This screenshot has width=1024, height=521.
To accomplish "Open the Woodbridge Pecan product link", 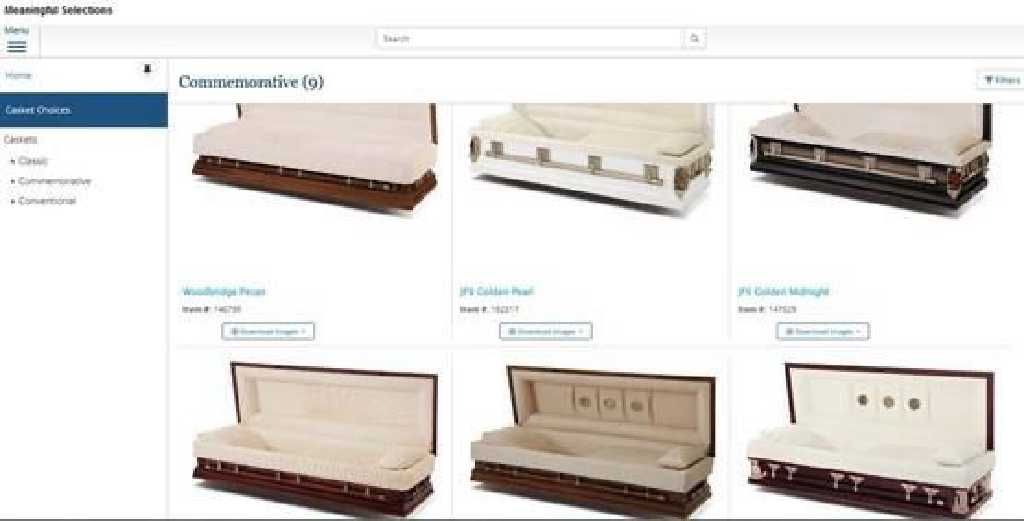I will pyautogui.click(x=224, y=291).
